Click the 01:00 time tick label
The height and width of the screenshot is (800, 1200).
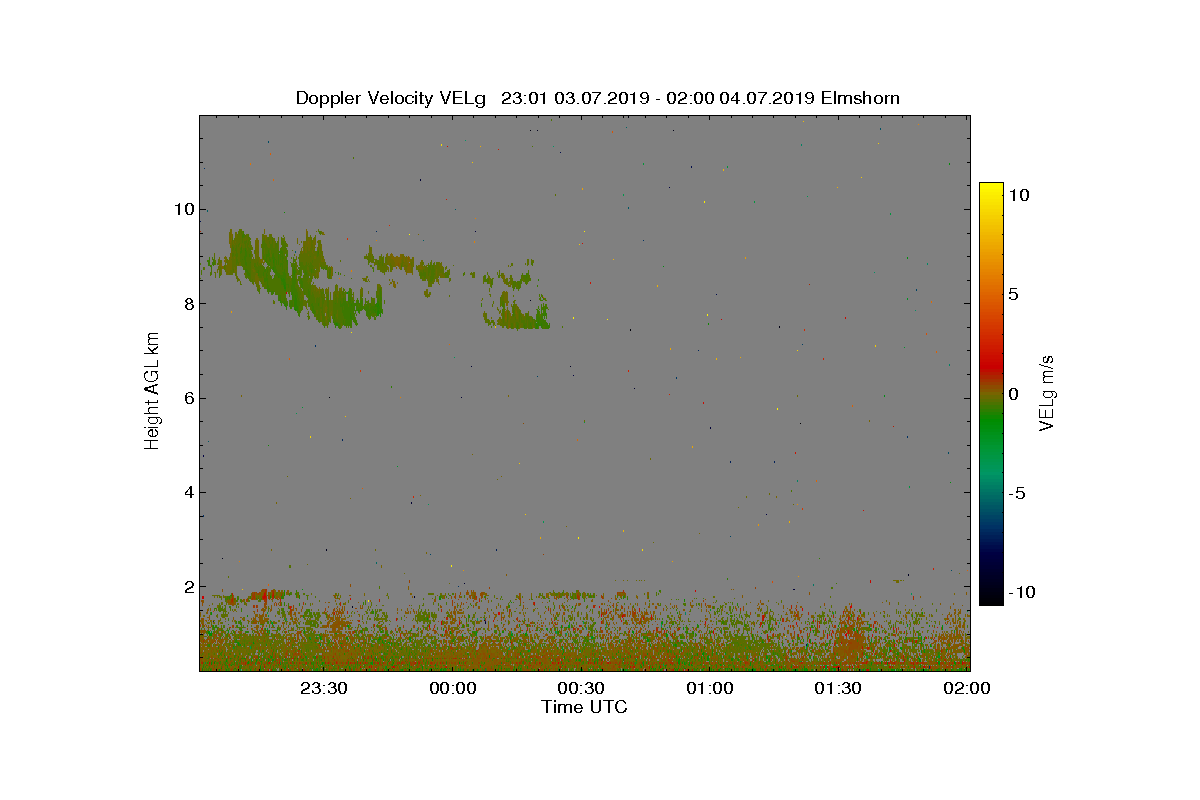pos(709,688)
